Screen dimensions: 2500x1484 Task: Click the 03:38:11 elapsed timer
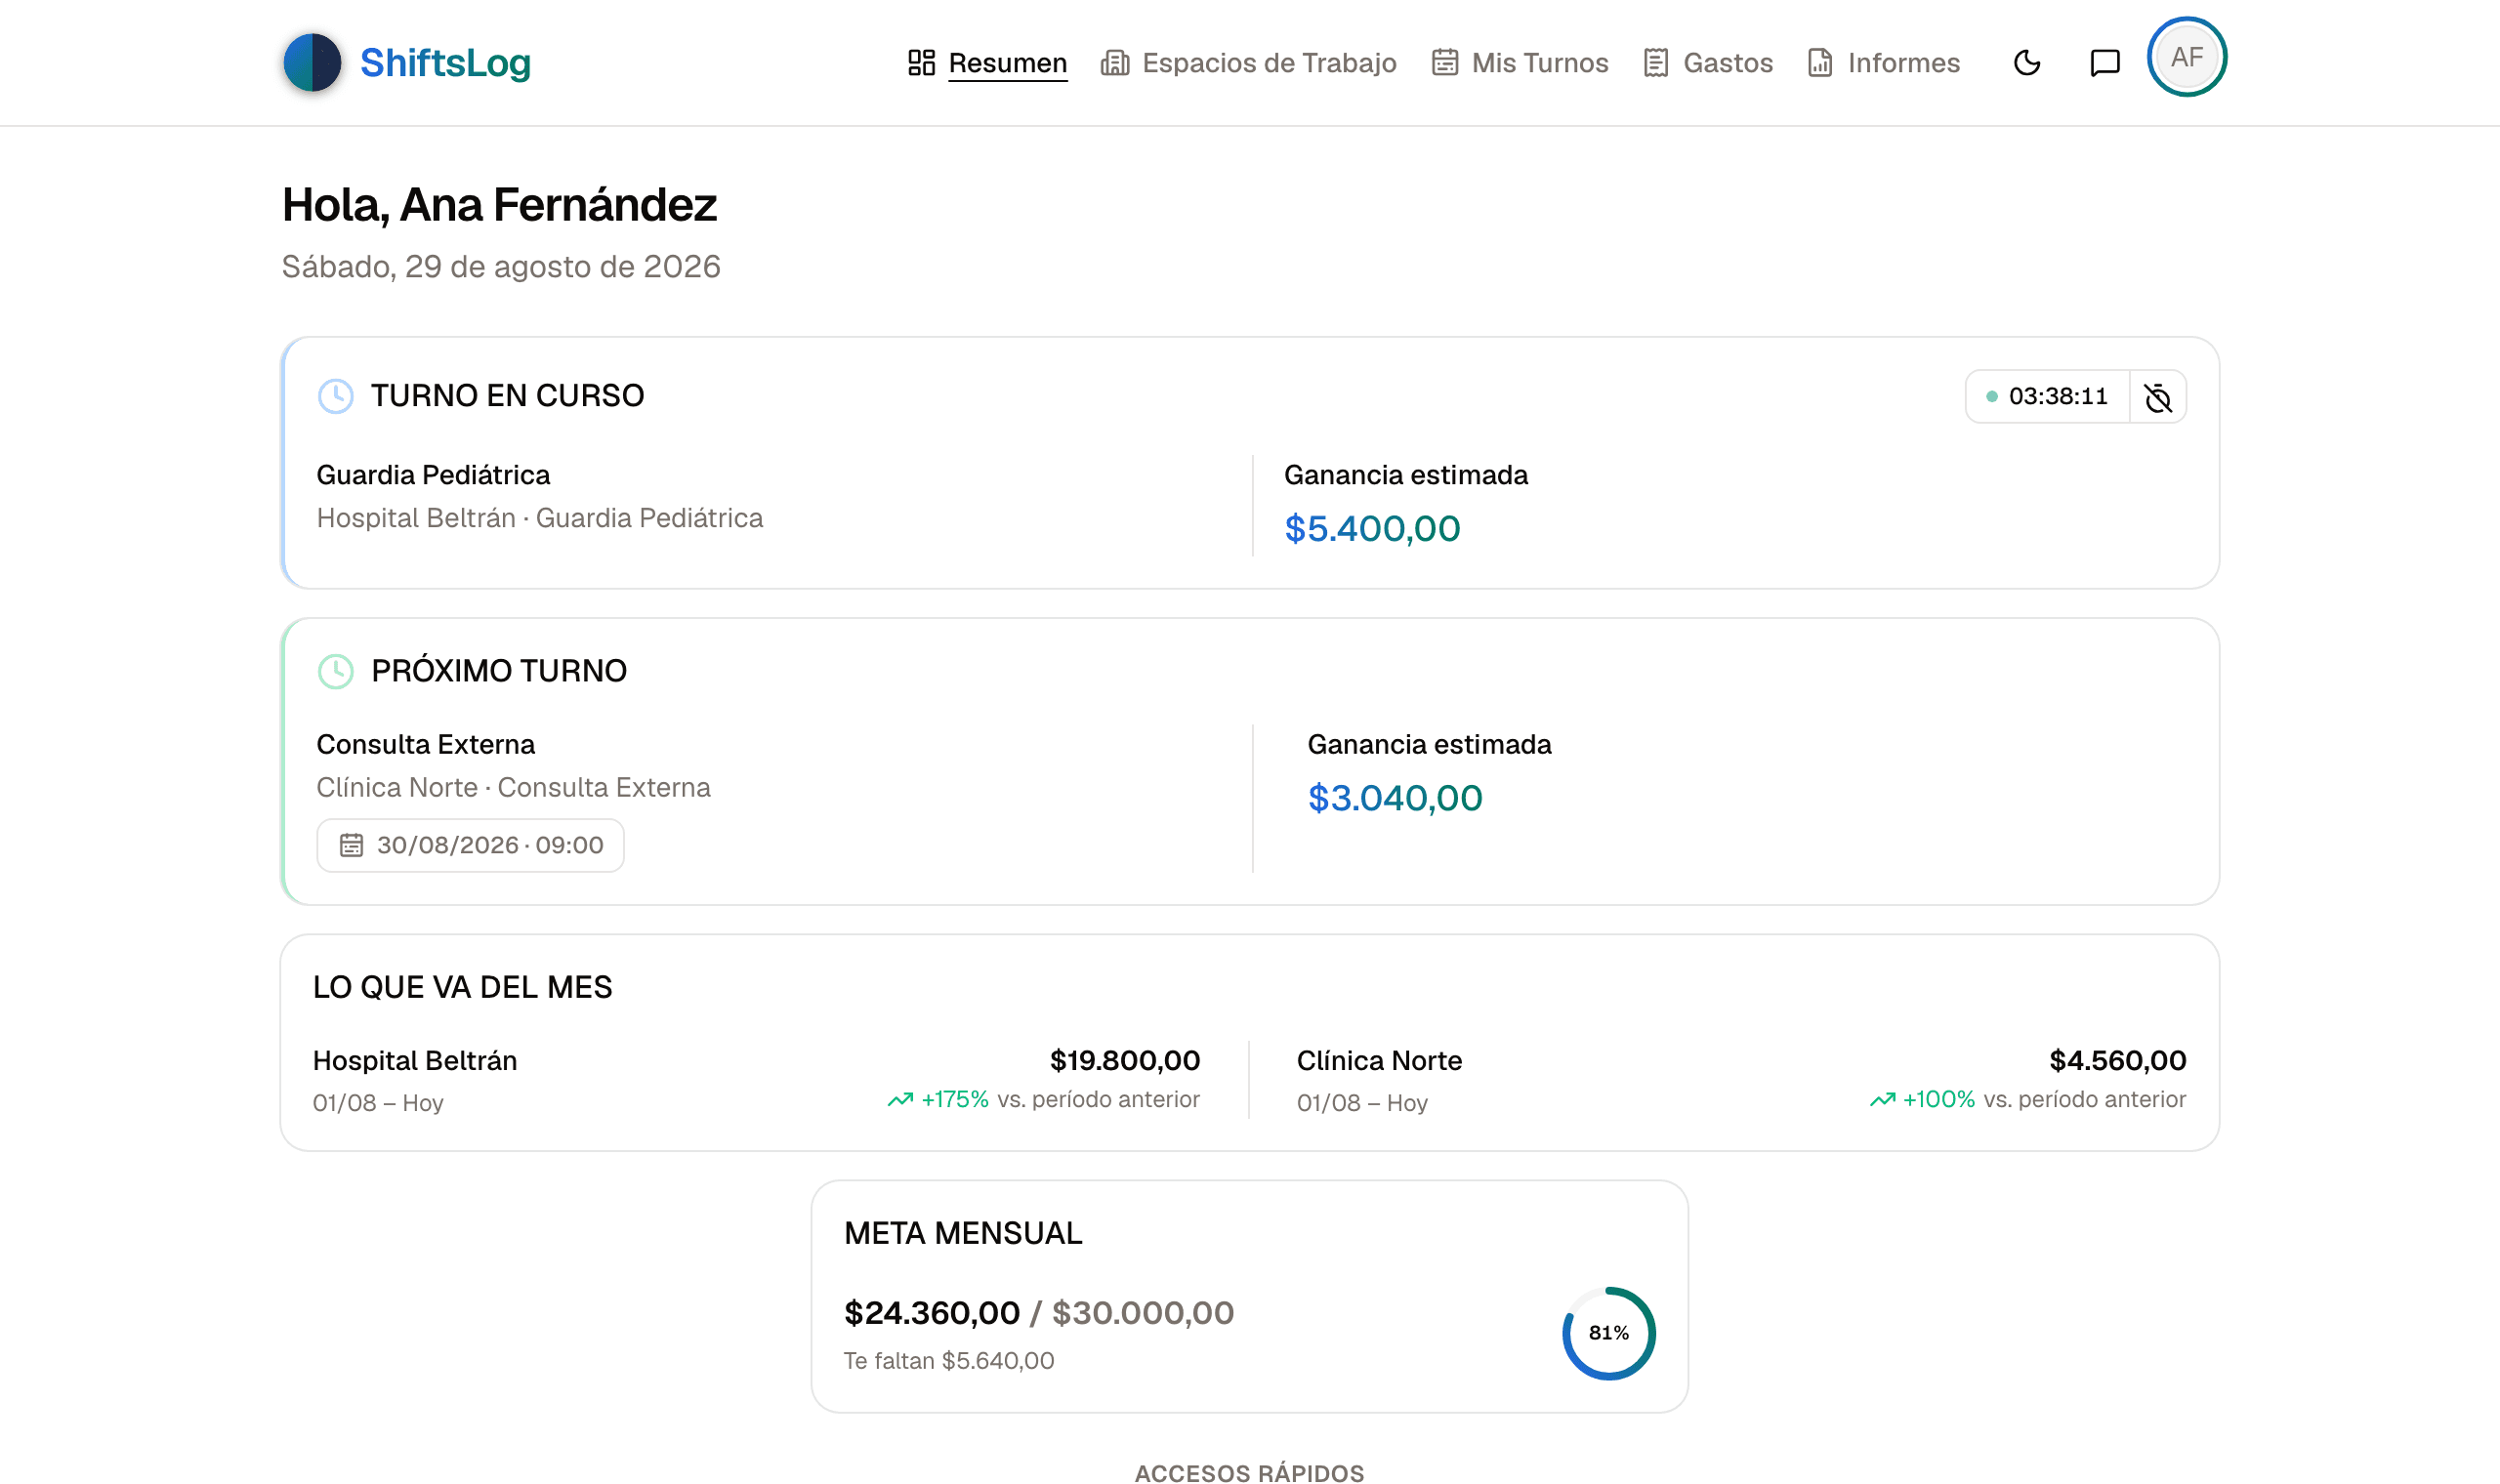[x=2047, y=397]
